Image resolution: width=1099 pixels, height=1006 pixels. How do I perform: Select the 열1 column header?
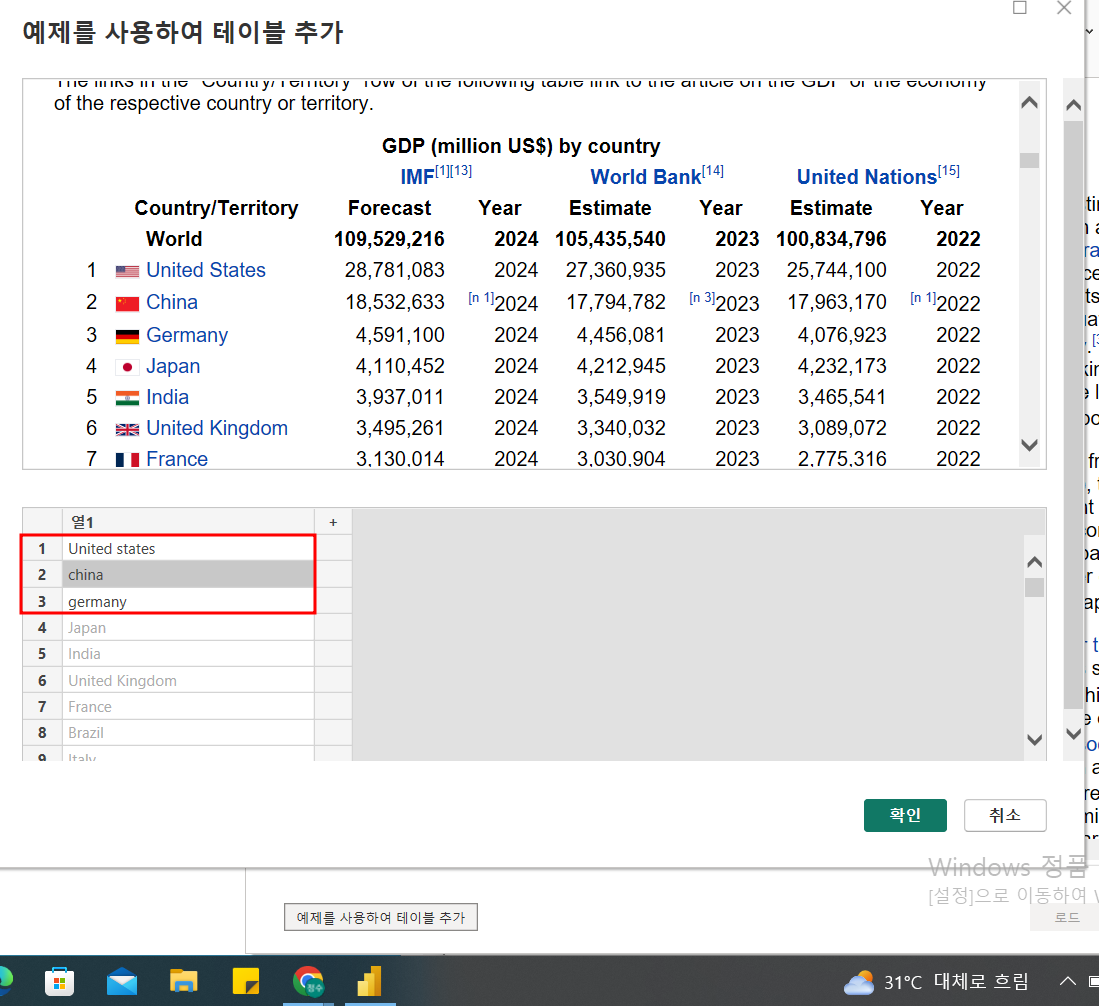coord(189,522)
